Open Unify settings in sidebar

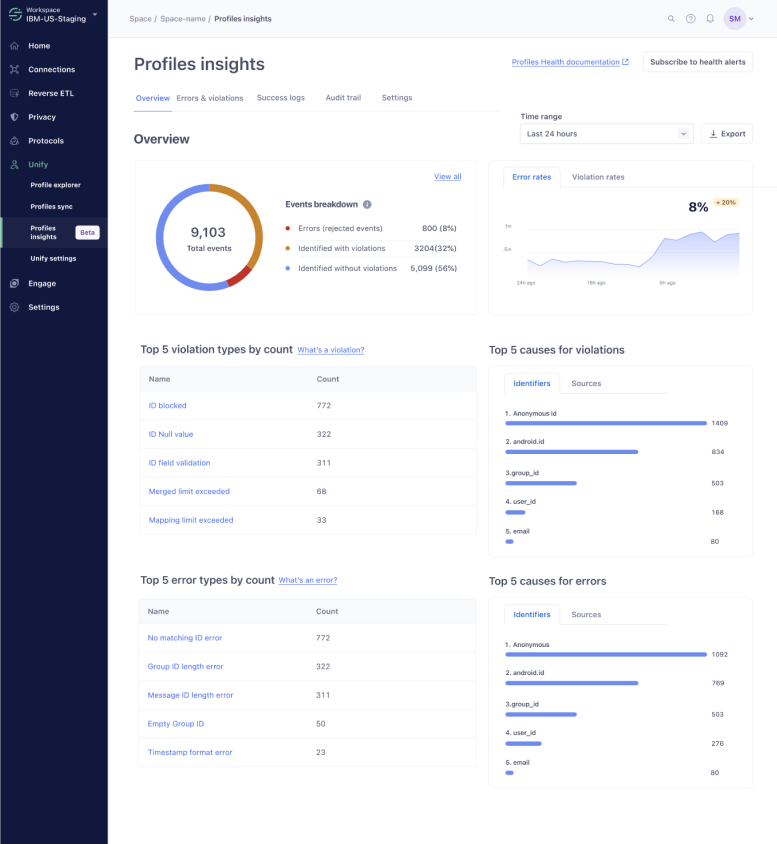click(53, 258)
